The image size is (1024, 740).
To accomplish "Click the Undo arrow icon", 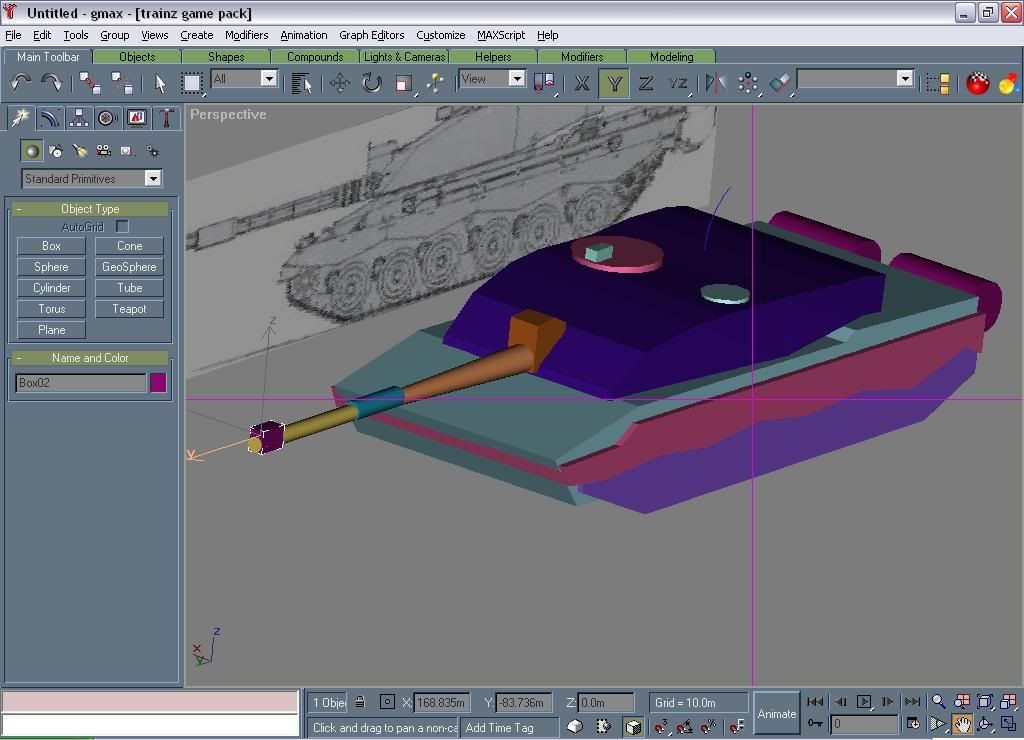I will (21, 83).
